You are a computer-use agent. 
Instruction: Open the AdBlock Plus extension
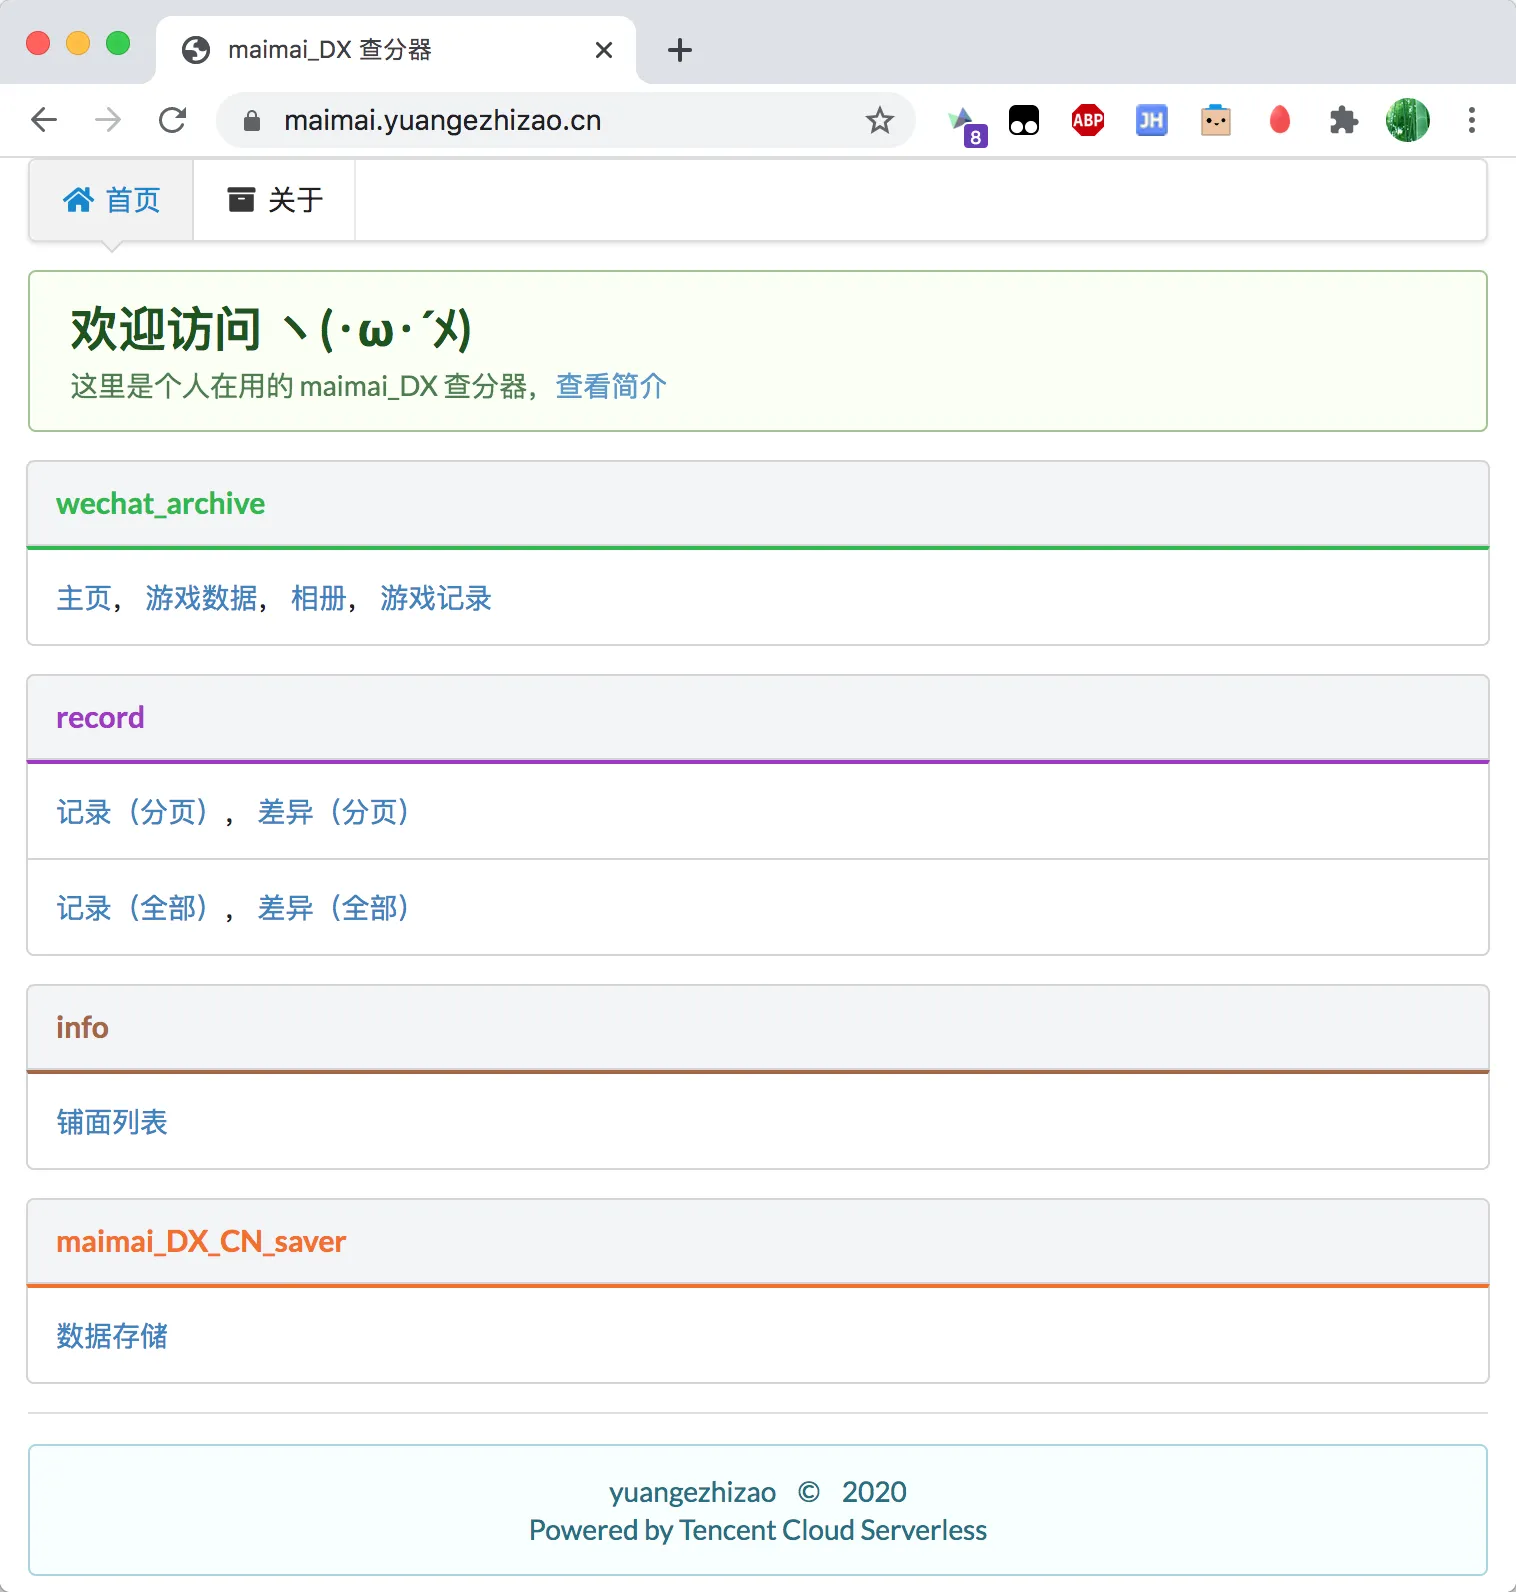tap(1087, 121)
